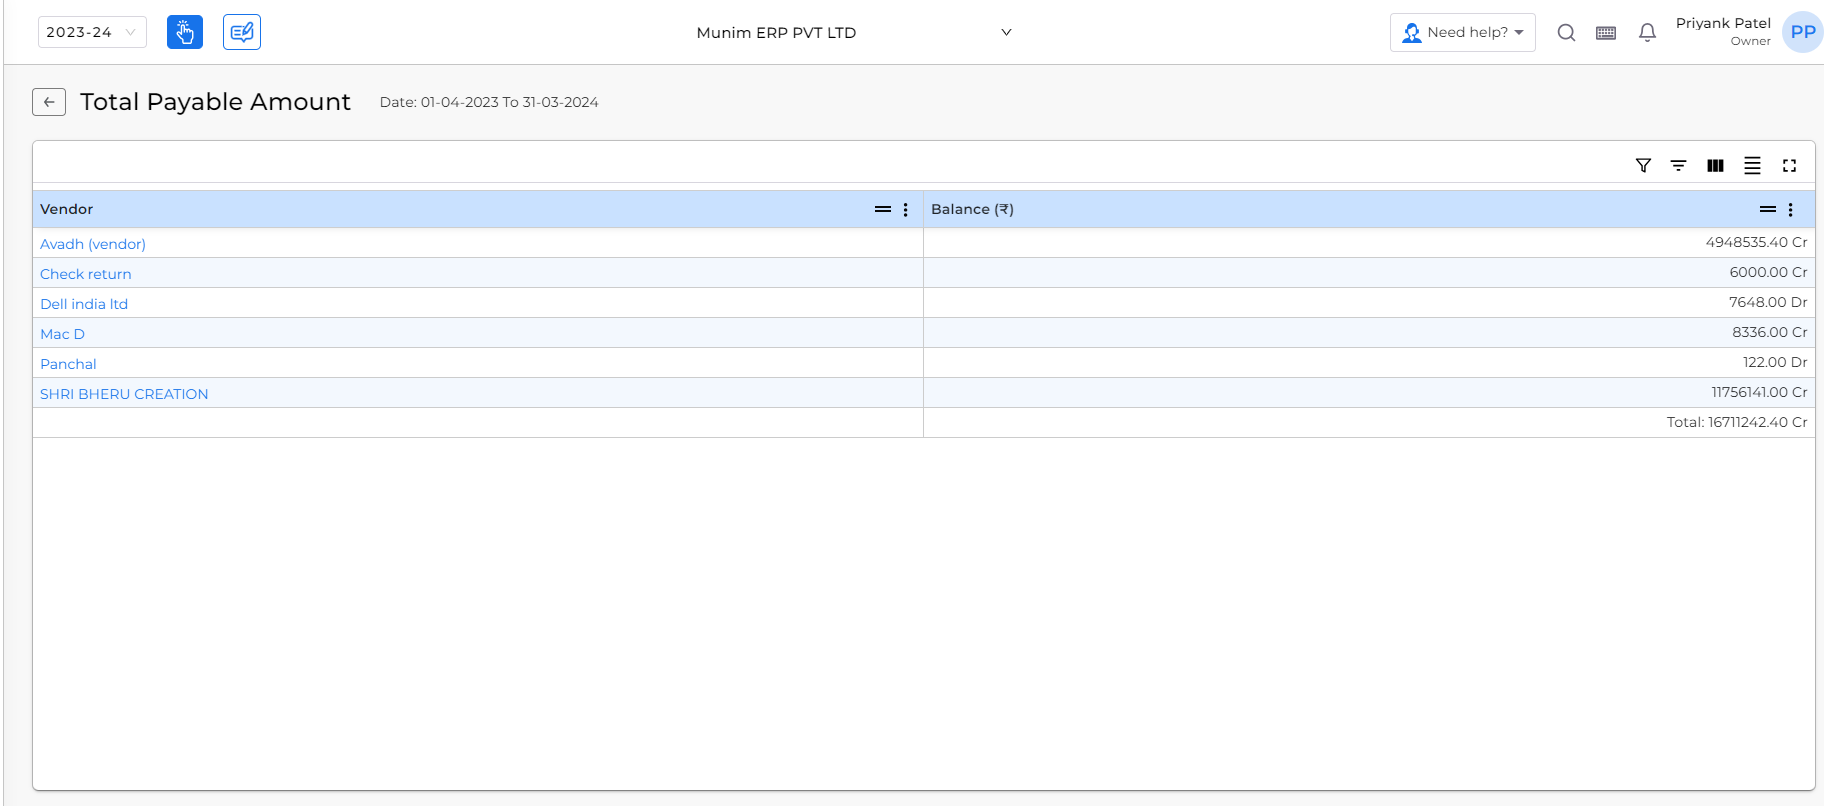The image size is (1824, 806).
Task: Open the global search icon
Action: point(1566,33)
